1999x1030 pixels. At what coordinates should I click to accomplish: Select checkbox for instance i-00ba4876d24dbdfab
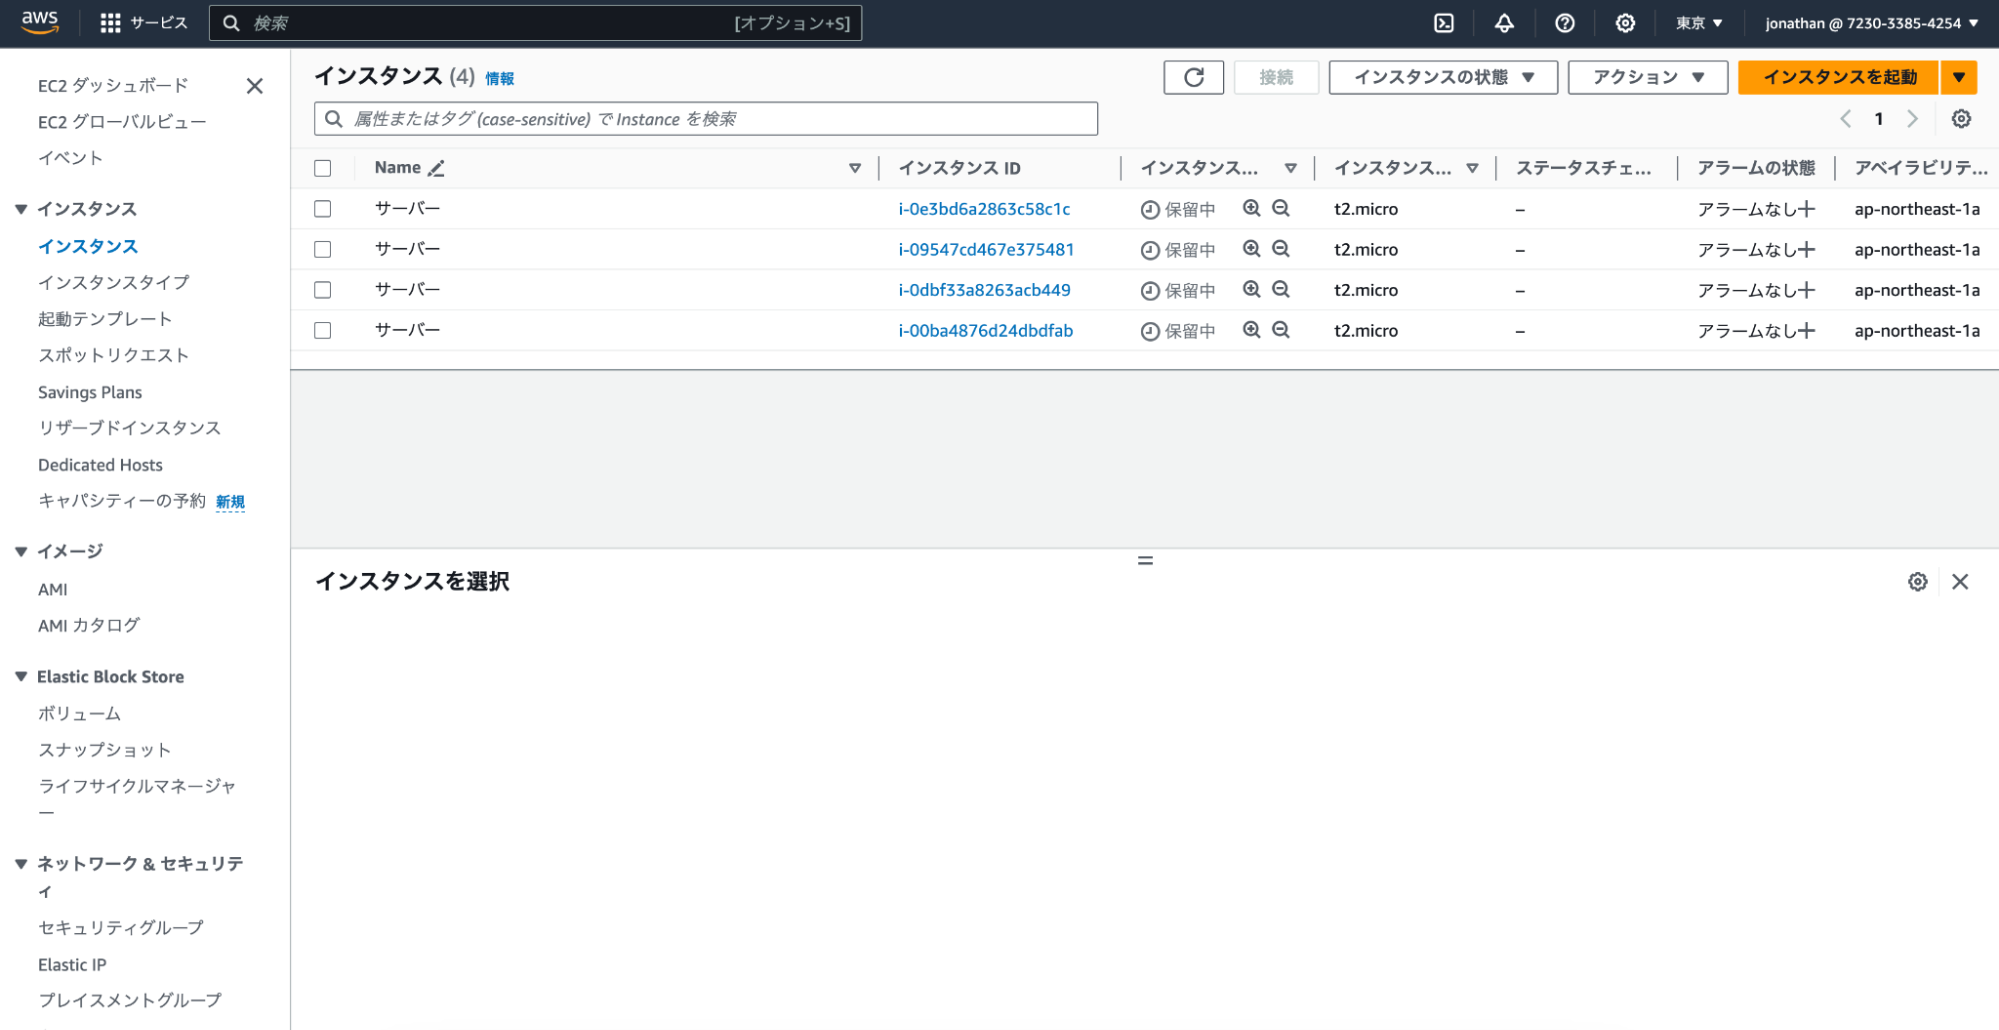(322, 330)
